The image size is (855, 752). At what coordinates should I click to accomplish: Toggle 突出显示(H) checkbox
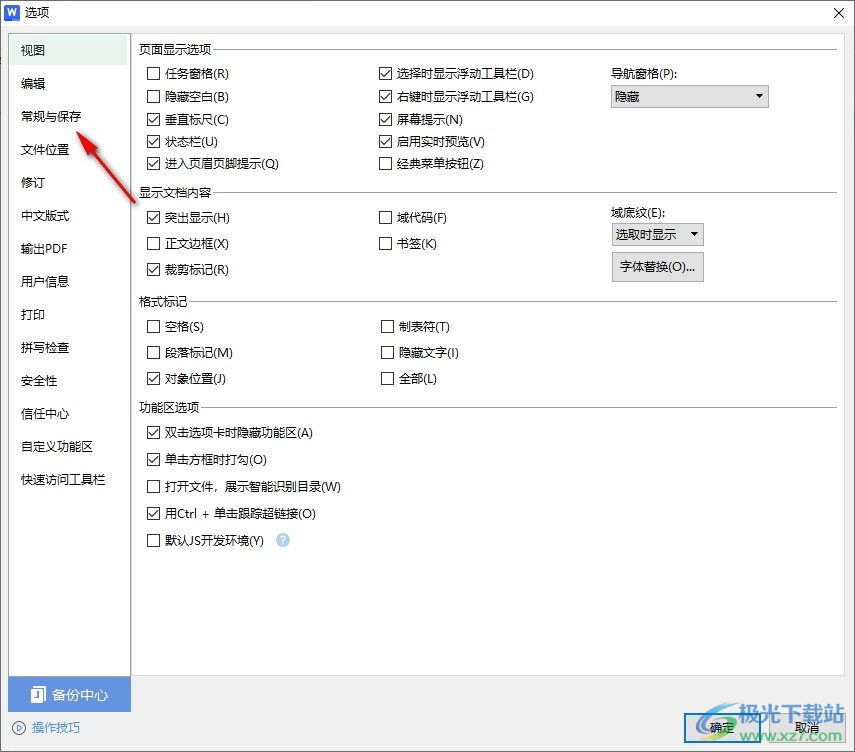(x=154, y=218)
